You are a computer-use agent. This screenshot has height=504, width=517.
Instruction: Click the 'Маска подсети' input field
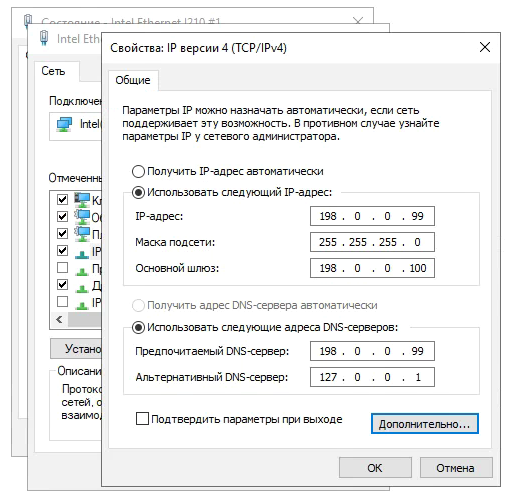click(x=372, y=242)
